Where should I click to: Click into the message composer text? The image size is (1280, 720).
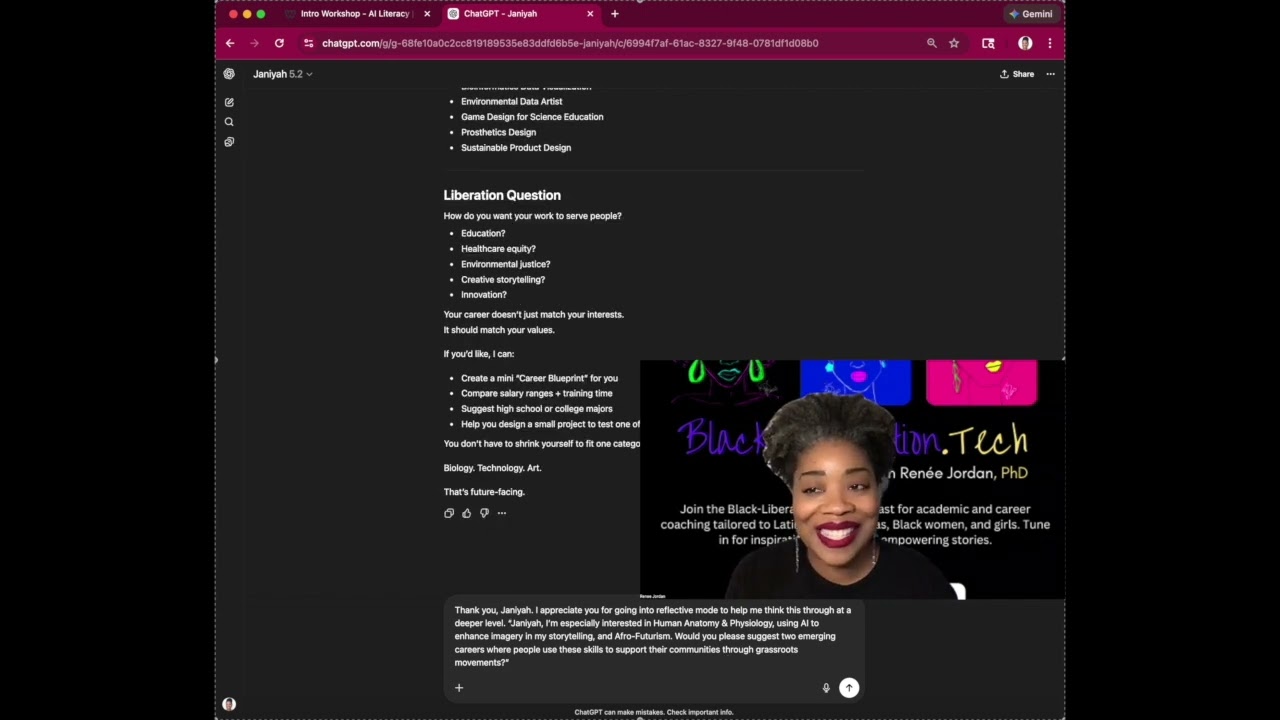(652, 636)
